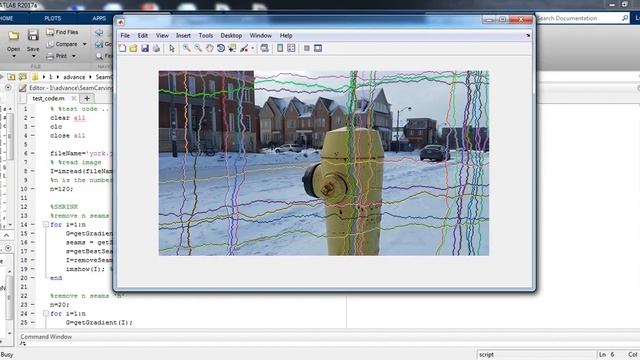Select the Zoom In magnifier tool
The image size is (640, 360).
187,48
